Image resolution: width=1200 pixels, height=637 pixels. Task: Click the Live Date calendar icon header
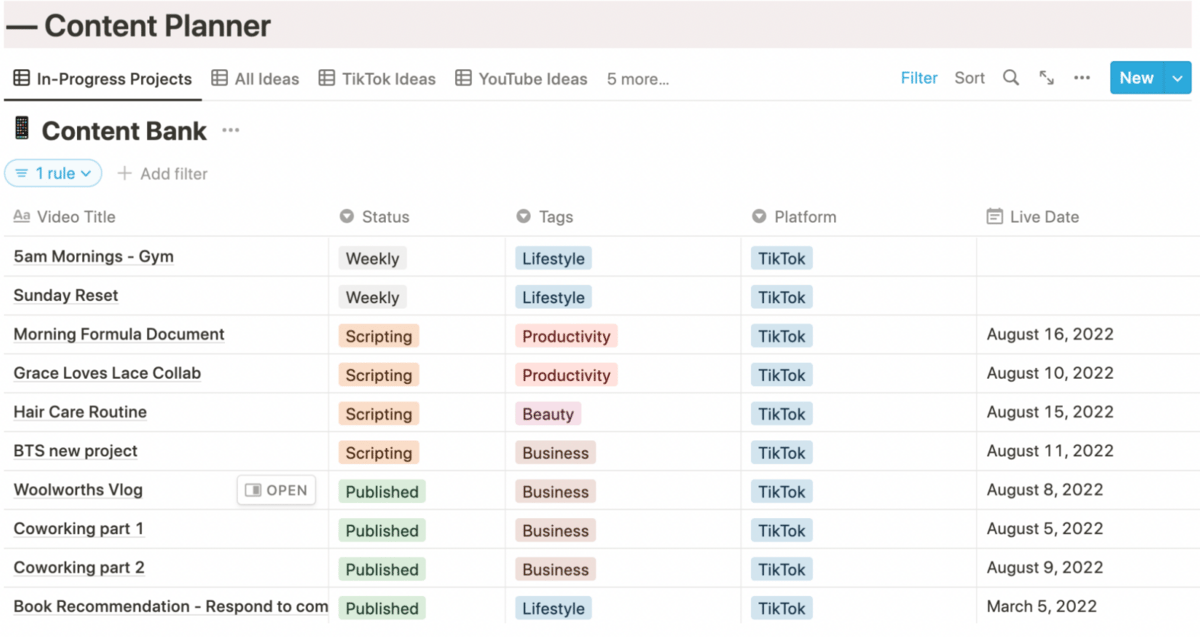tap(994, 217)
